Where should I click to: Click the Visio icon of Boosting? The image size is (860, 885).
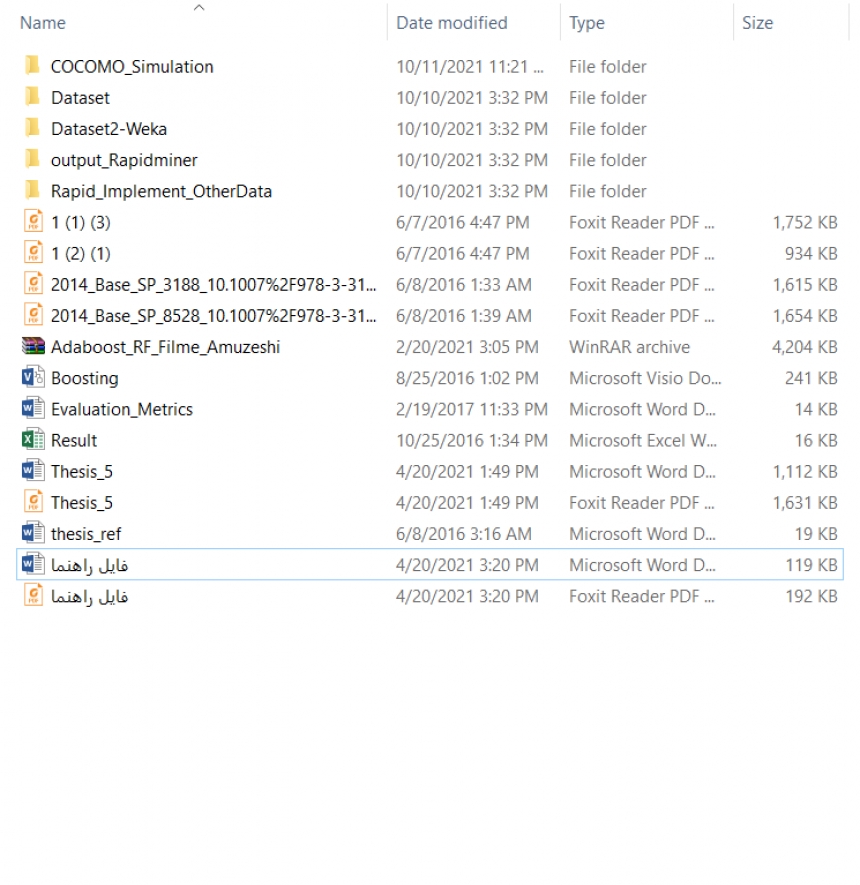(x=33, y=377)
